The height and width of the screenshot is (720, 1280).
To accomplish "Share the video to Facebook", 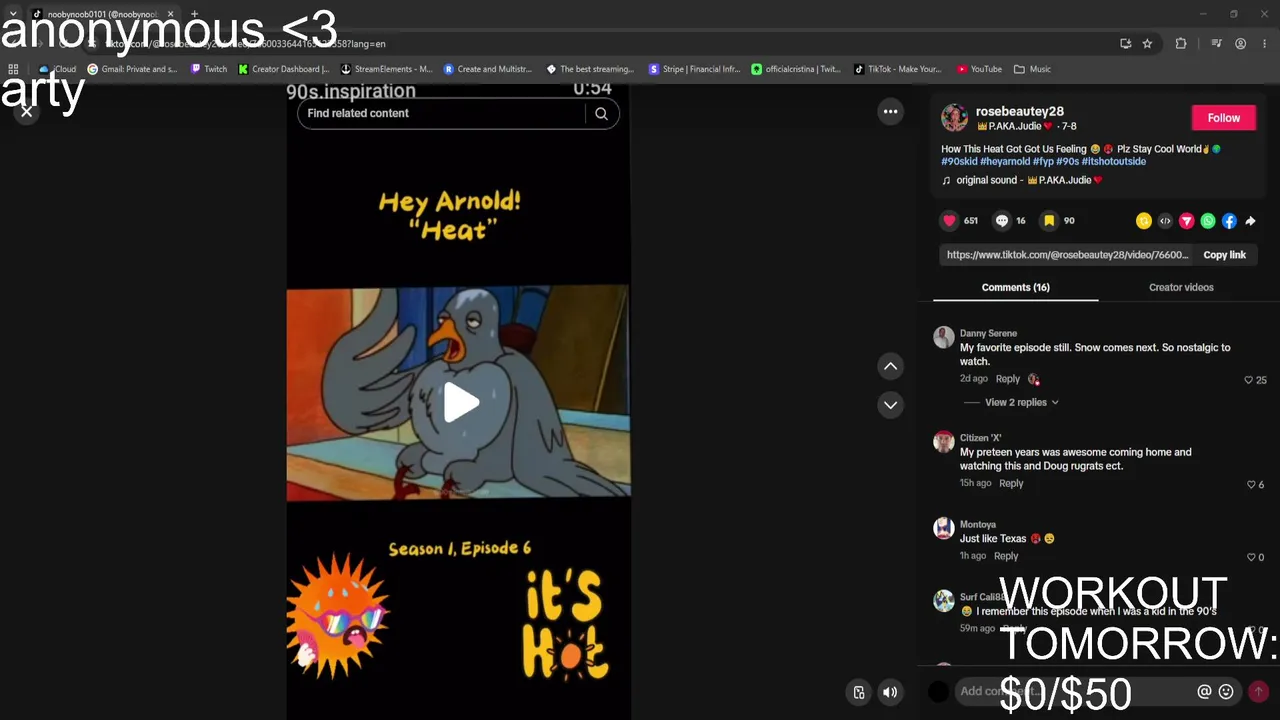I will [x=1229, y=221].
